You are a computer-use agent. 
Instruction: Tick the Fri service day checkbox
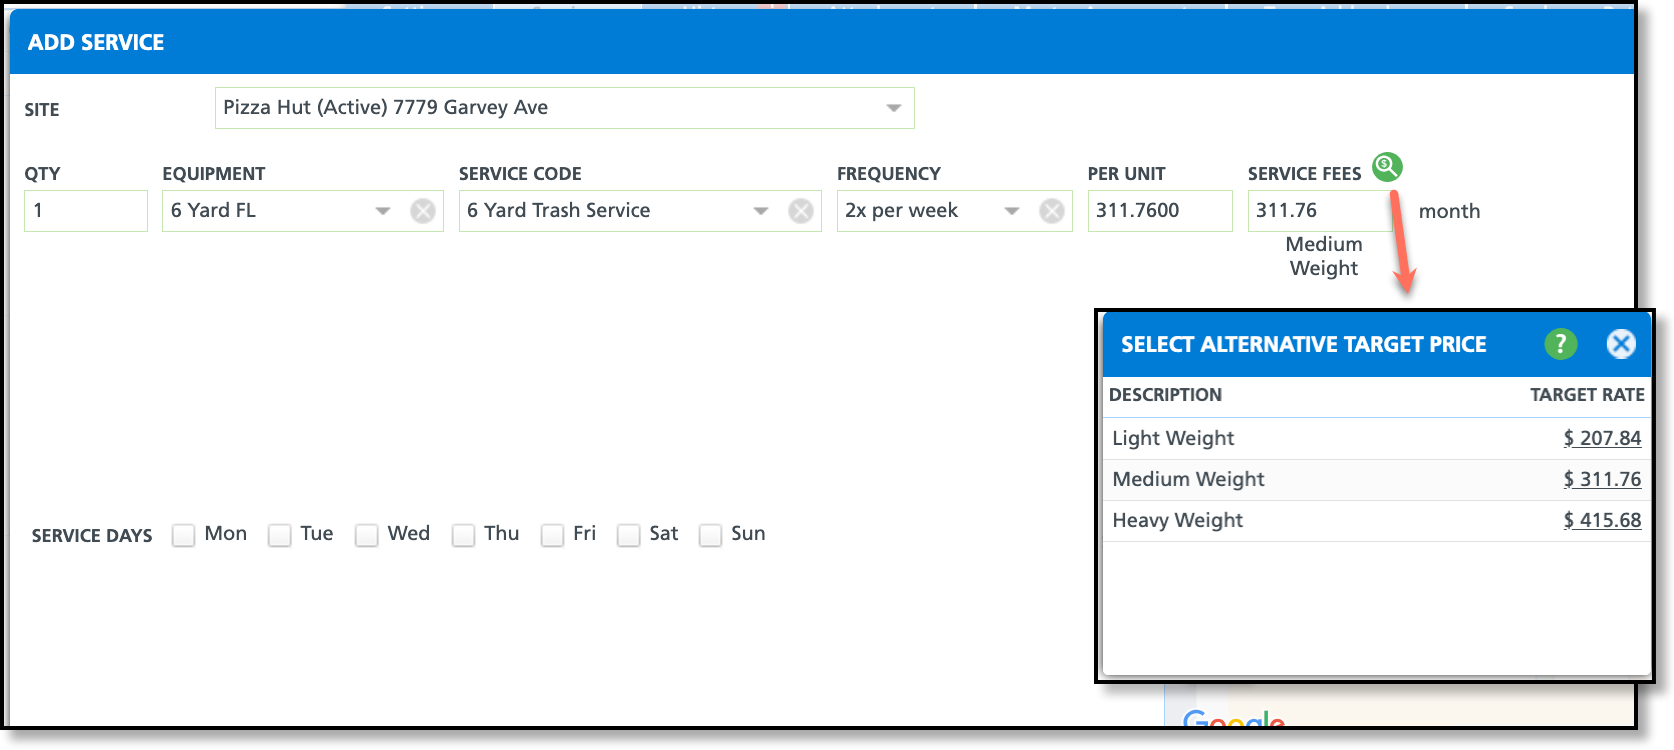click(552, 535)
